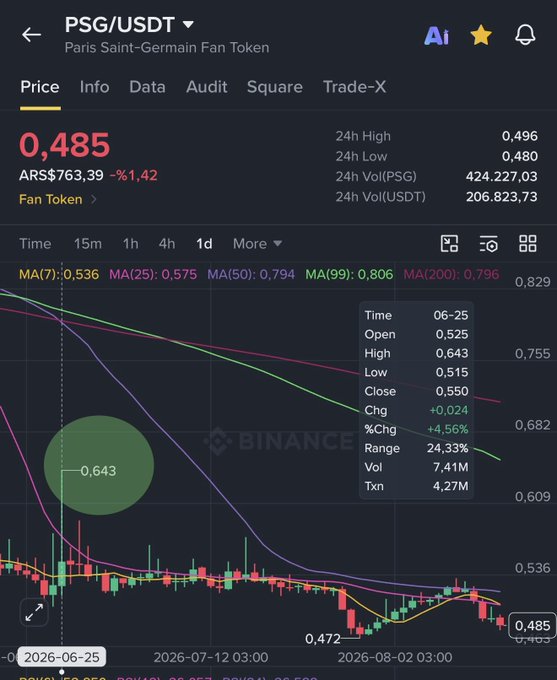Click the 2026-07-12 03:00 axis label

coord(211,657)
